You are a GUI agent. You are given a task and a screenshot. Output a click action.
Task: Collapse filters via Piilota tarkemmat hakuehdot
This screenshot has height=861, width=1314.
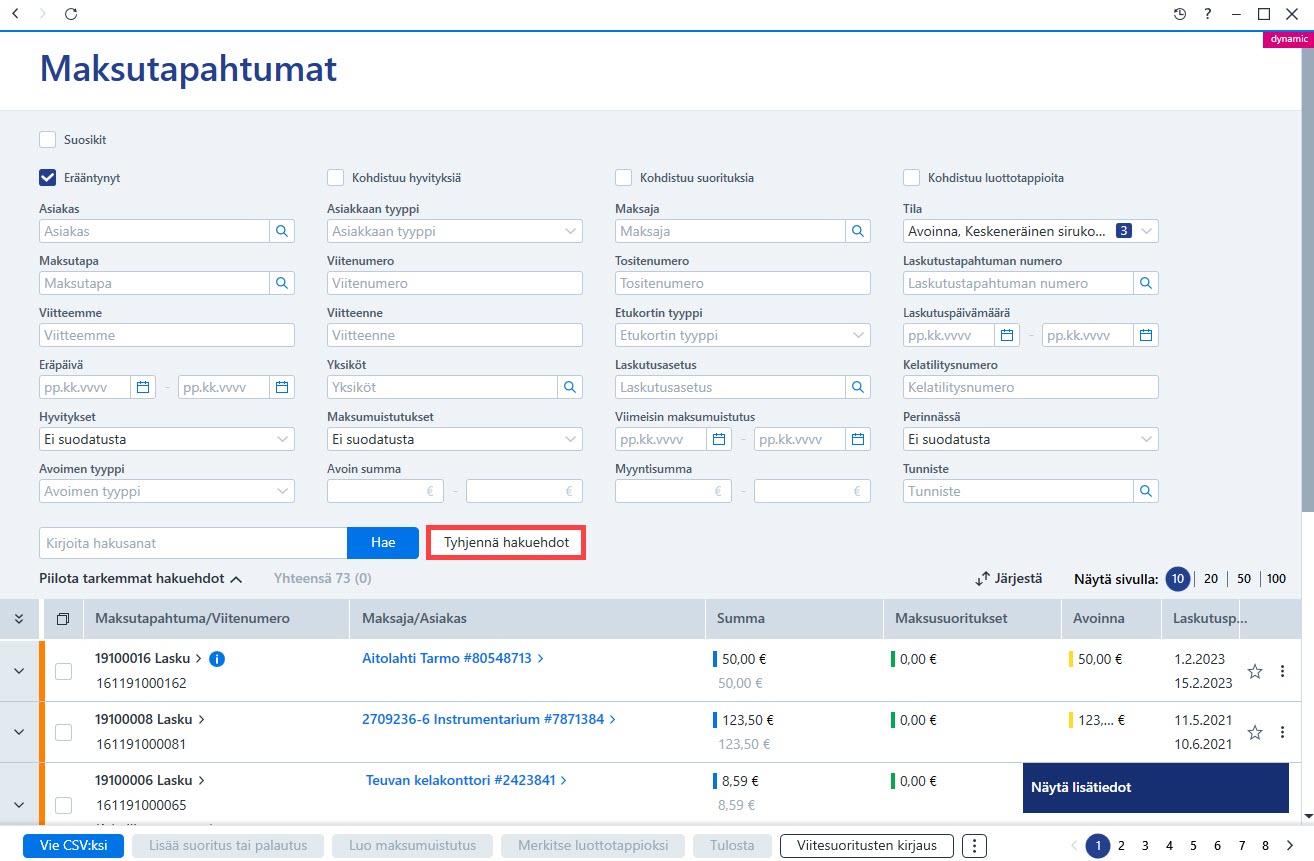coord(141,578)
